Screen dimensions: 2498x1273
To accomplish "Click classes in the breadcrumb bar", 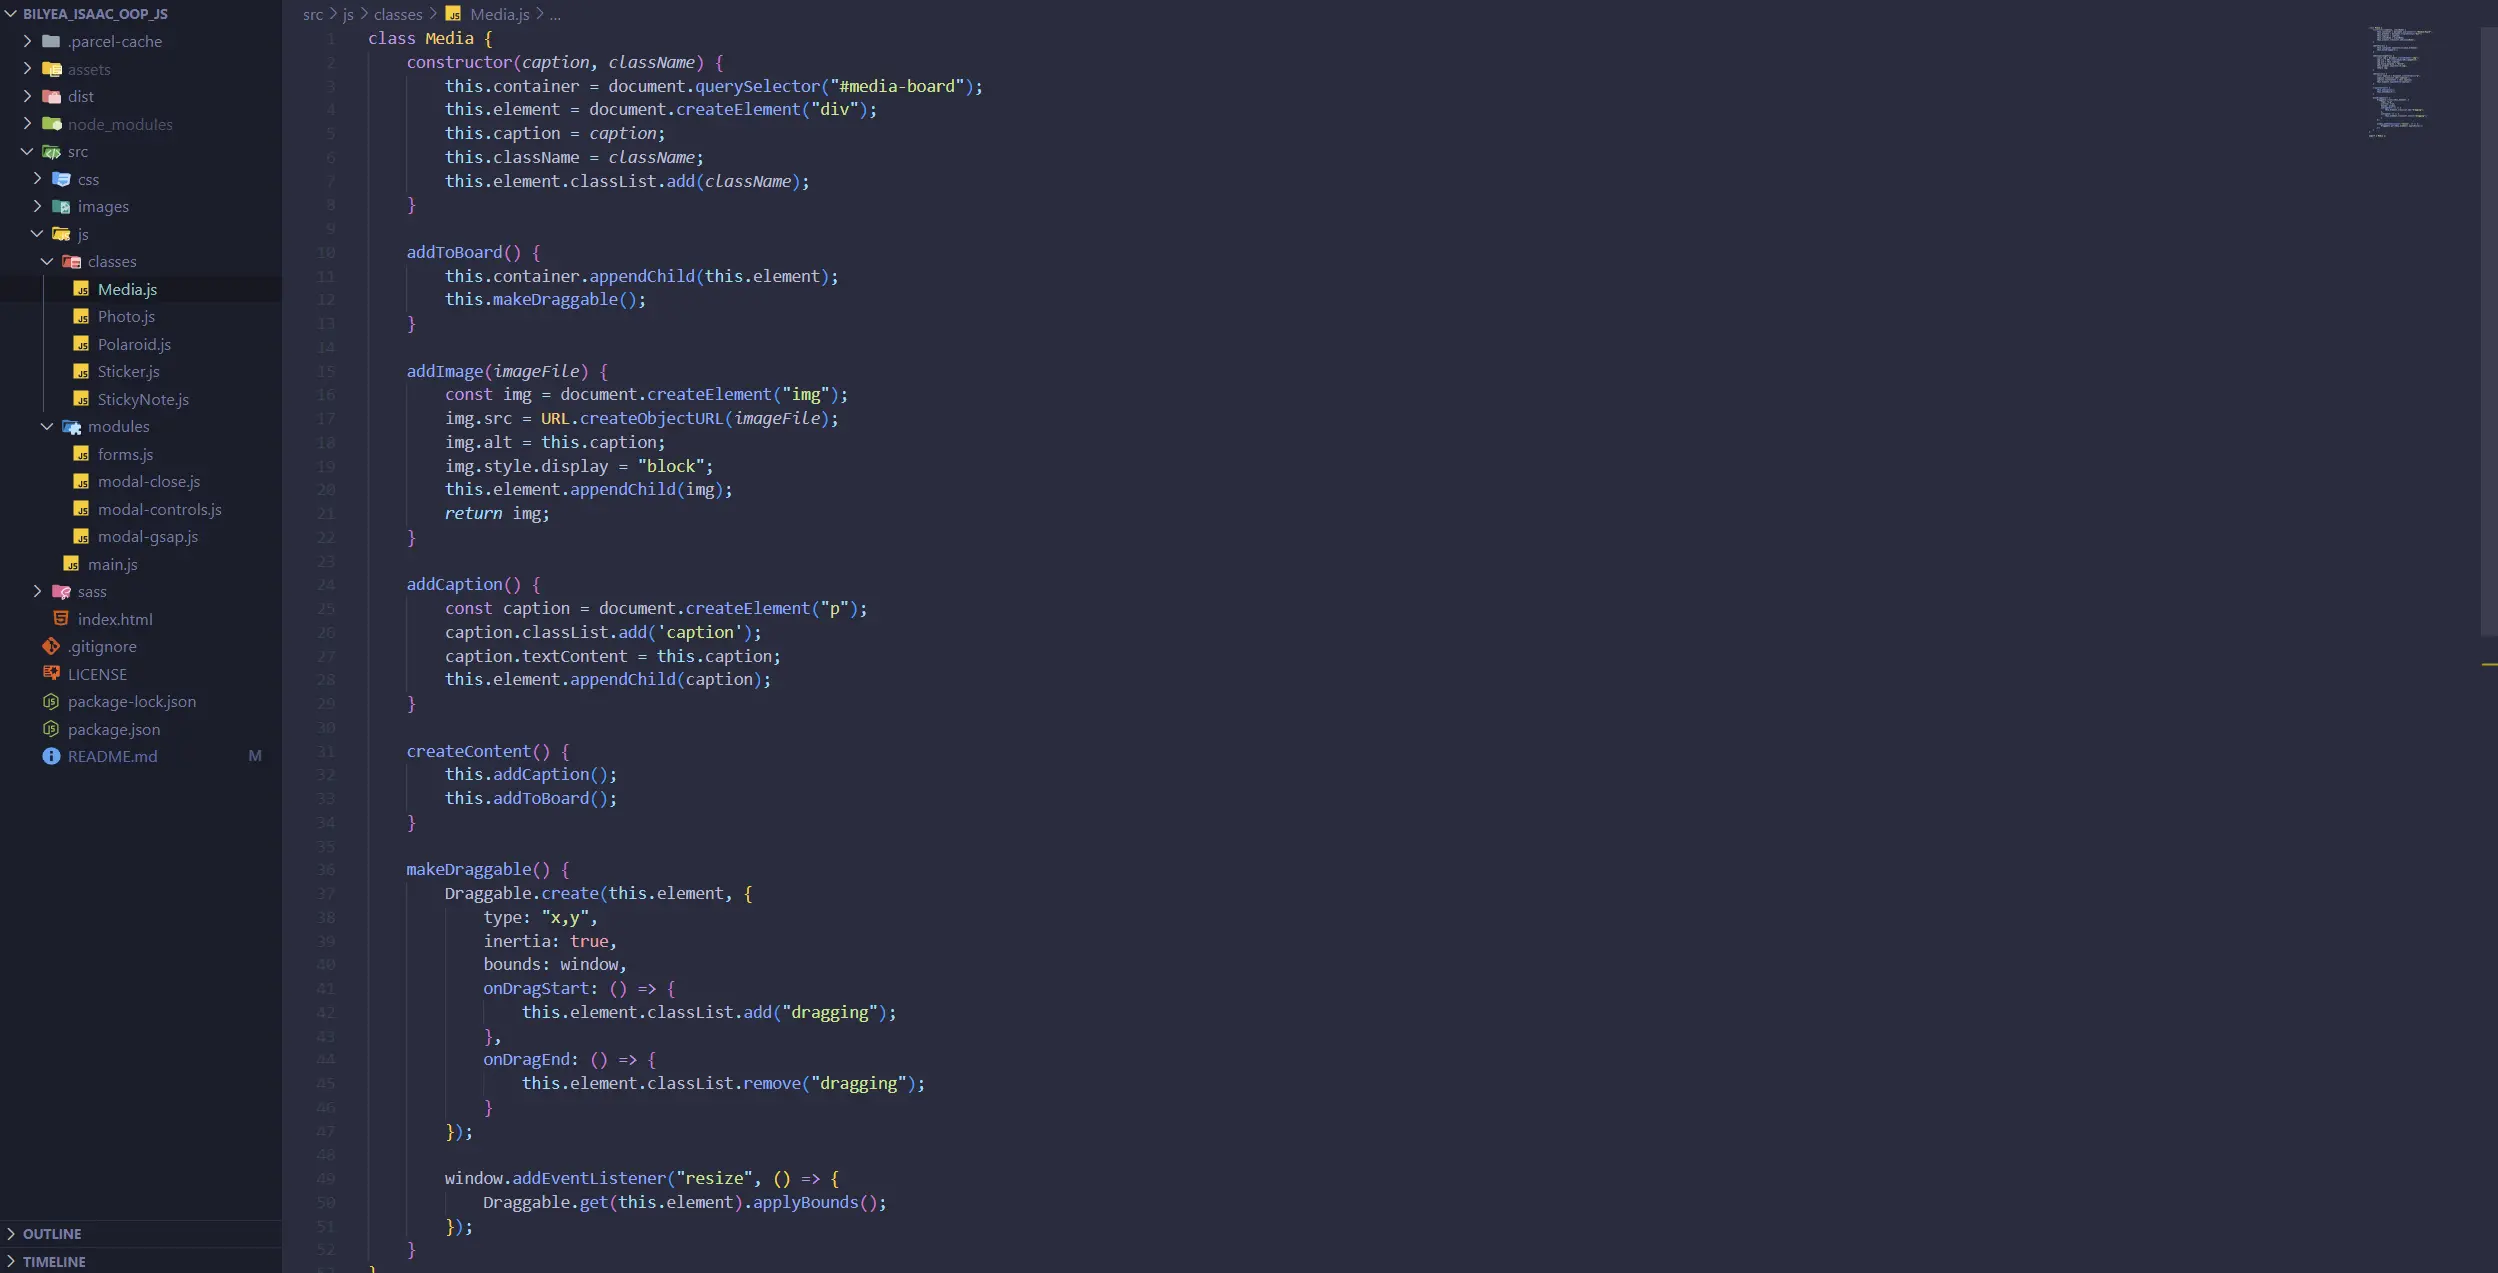I will pos(399,14).
